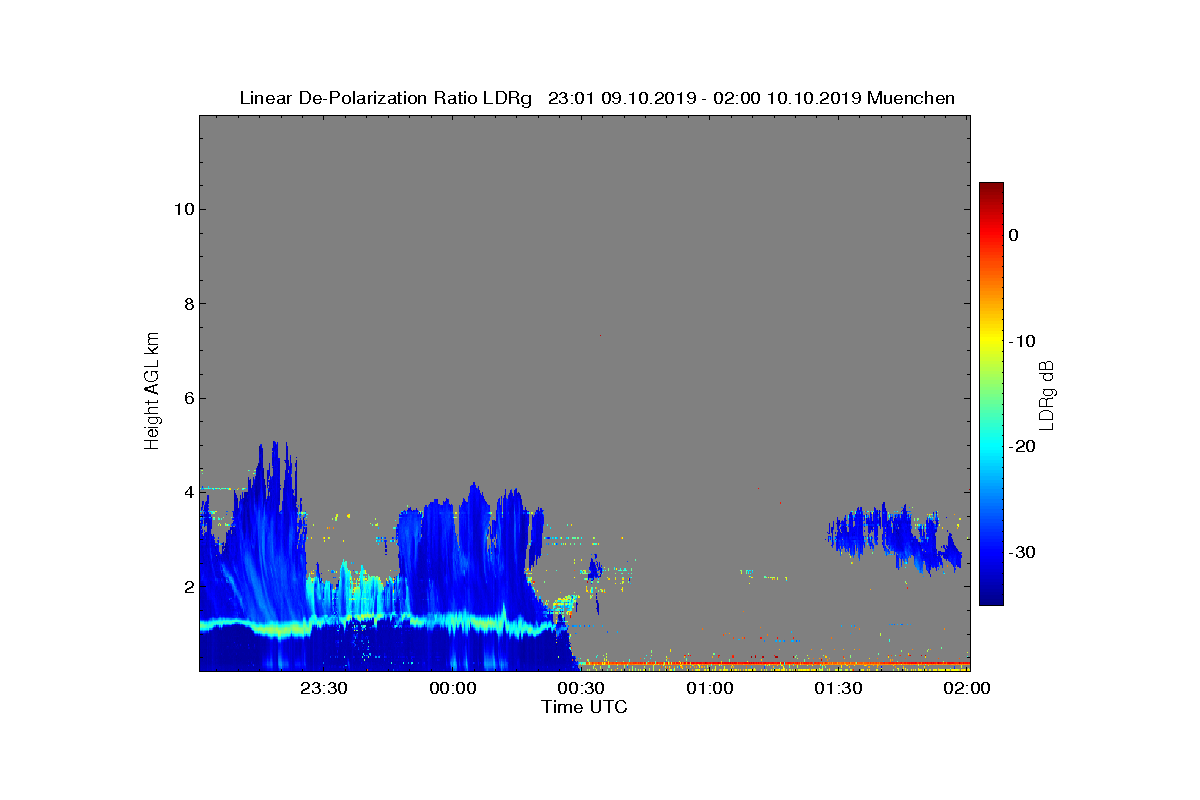
Task: Click the height tick label '2'
Action: click(x=187, y=586)
